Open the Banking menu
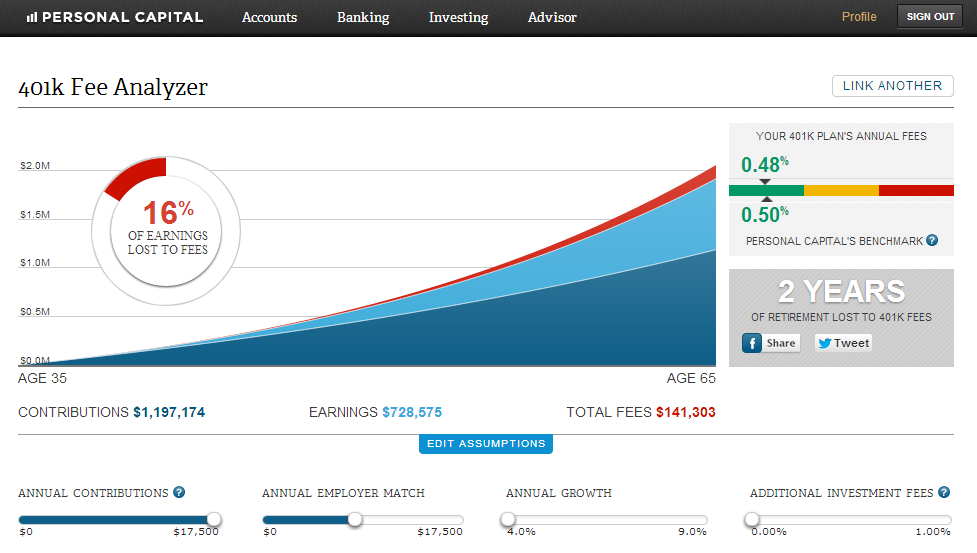 coord(363,17)
